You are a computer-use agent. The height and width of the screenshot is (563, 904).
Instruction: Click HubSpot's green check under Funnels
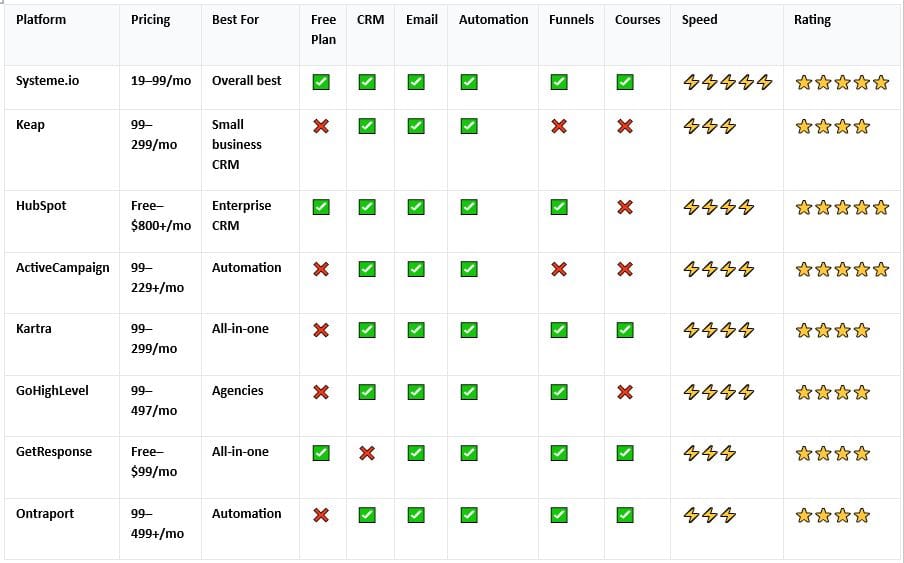559,208
